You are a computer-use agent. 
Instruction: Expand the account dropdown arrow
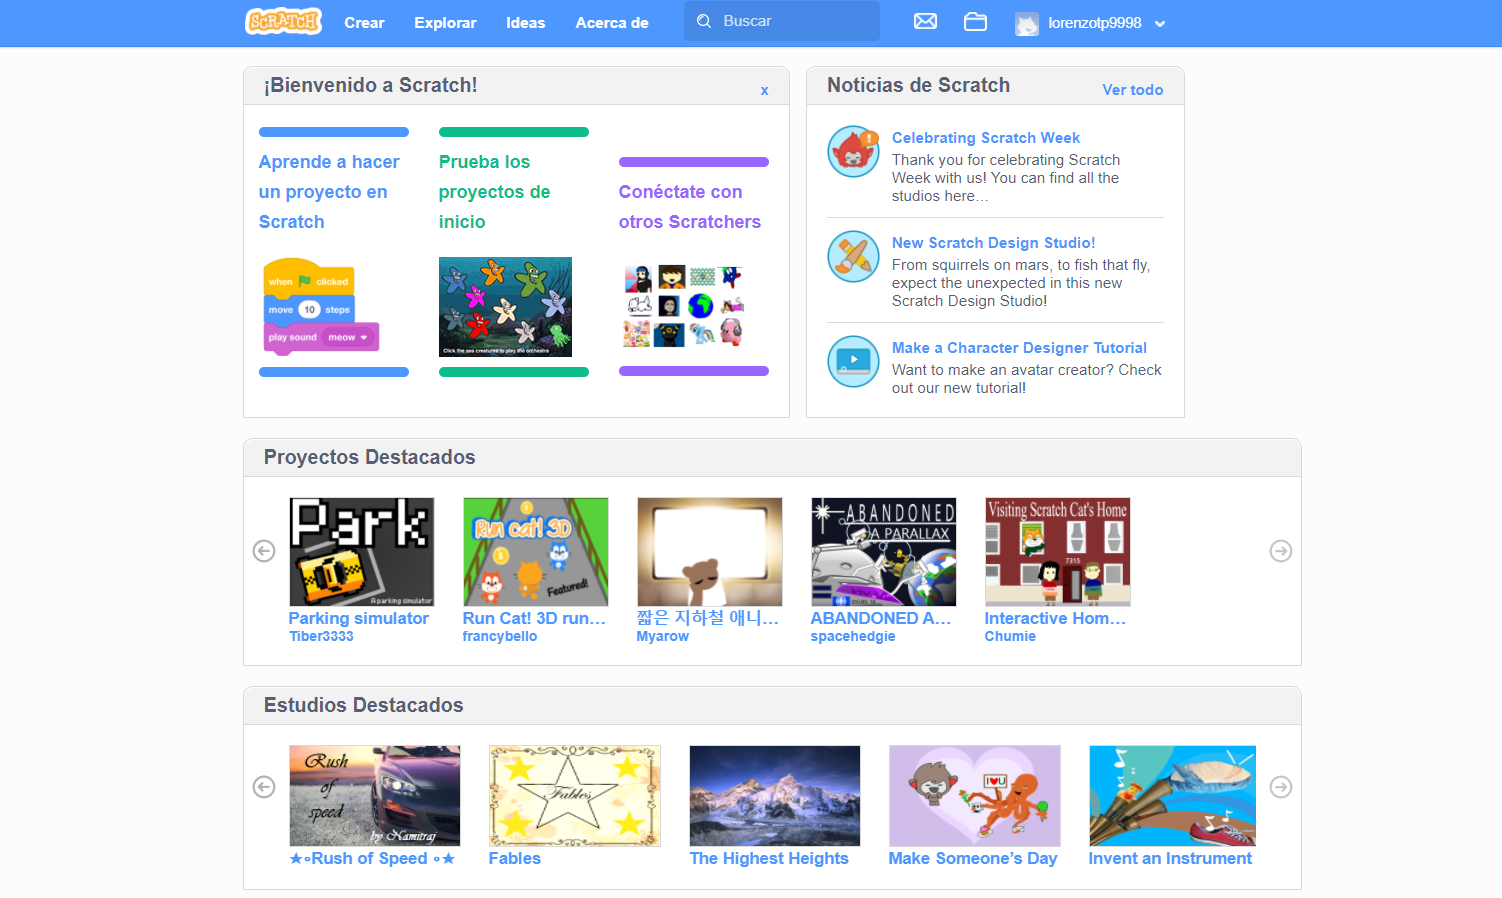coord(1160,24)
